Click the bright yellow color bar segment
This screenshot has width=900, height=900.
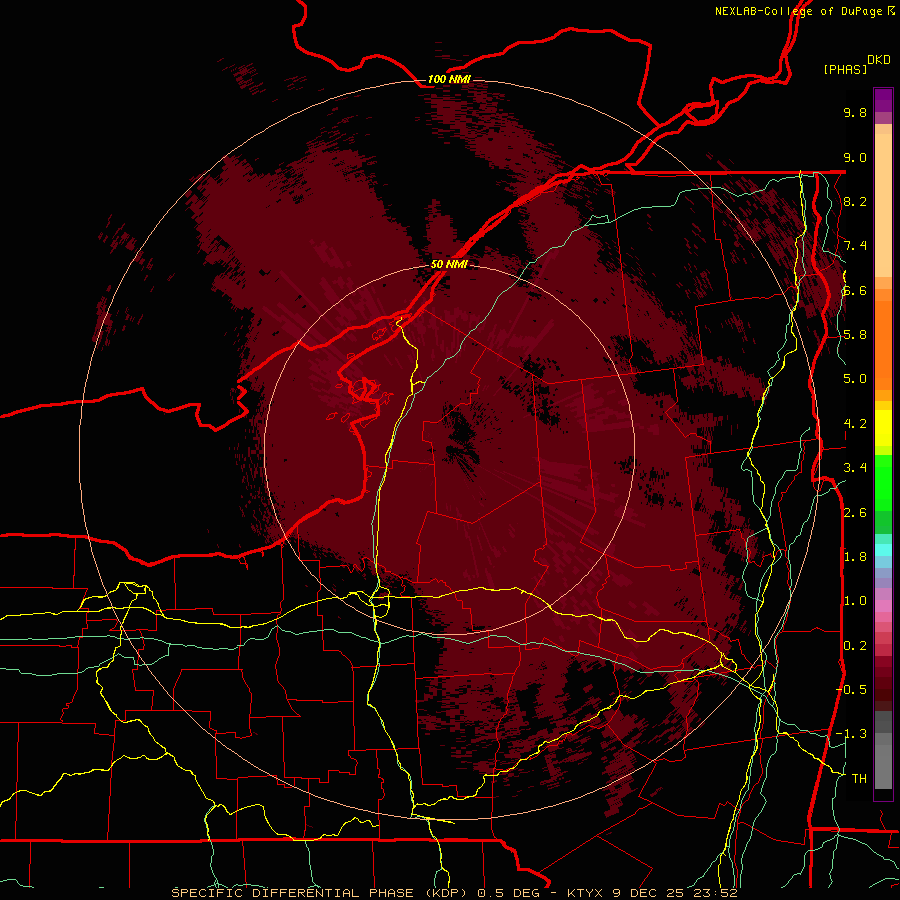883,428
